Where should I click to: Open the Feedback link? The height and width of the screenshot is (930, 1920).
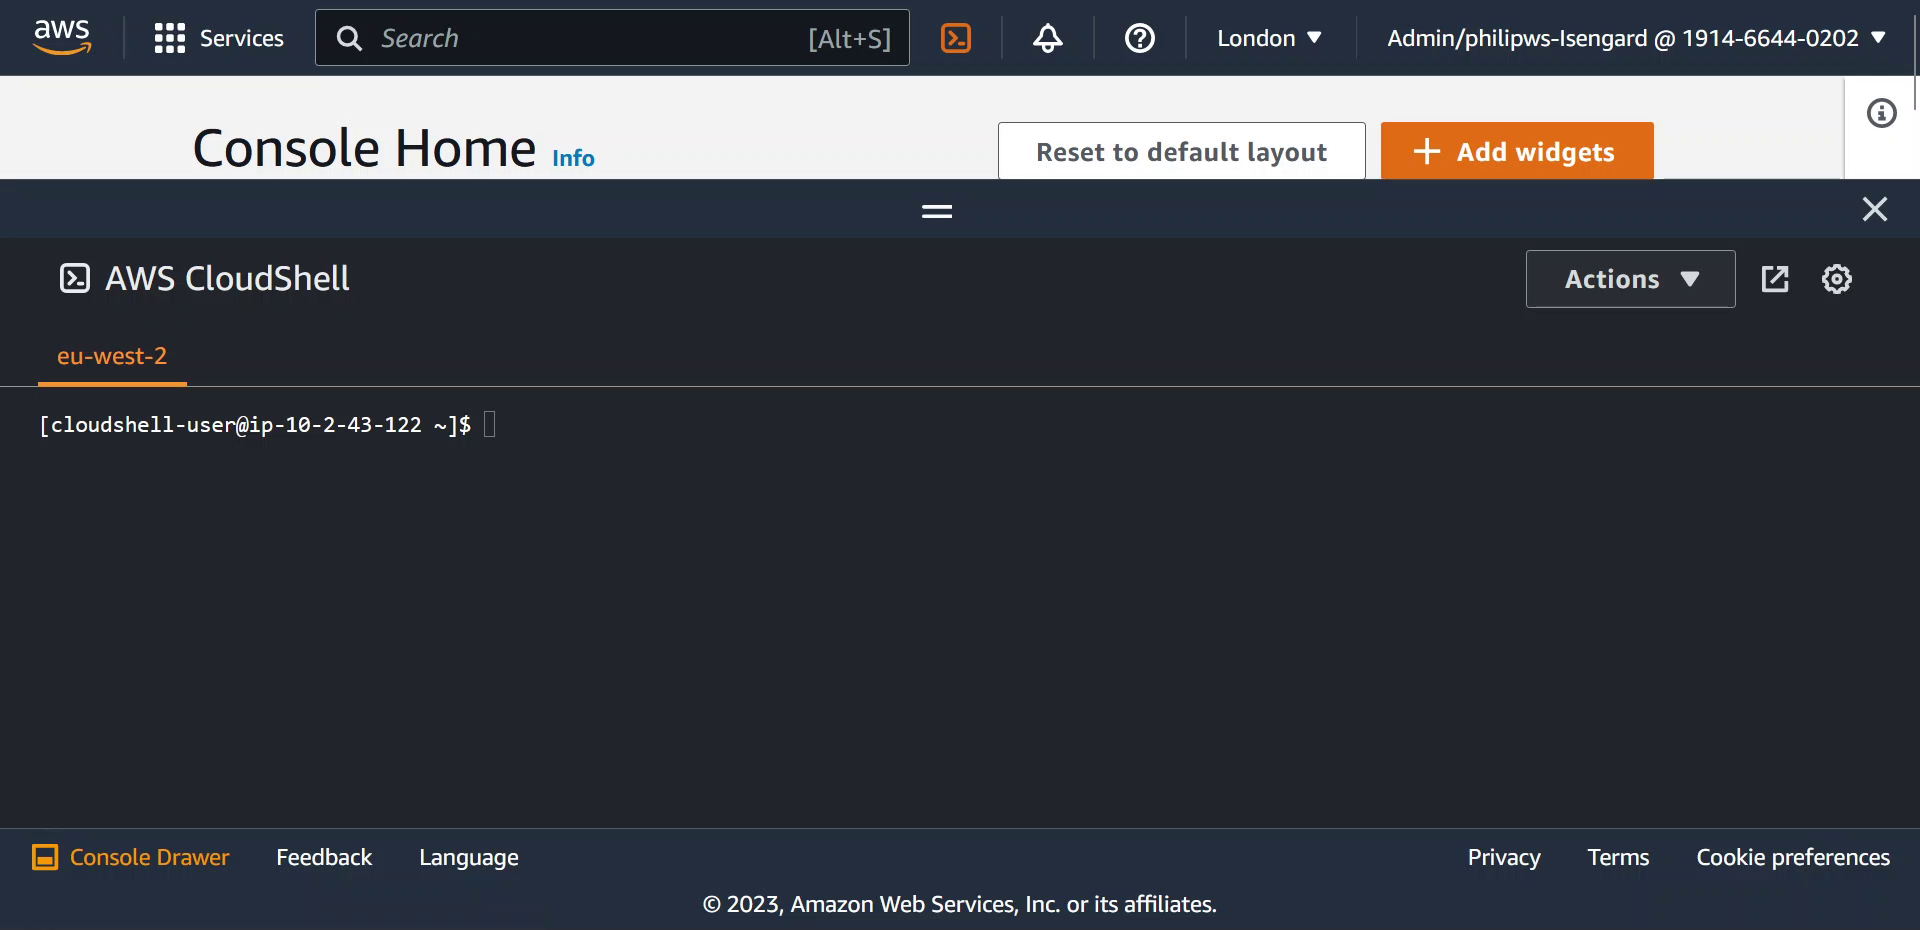coord(324,857)
